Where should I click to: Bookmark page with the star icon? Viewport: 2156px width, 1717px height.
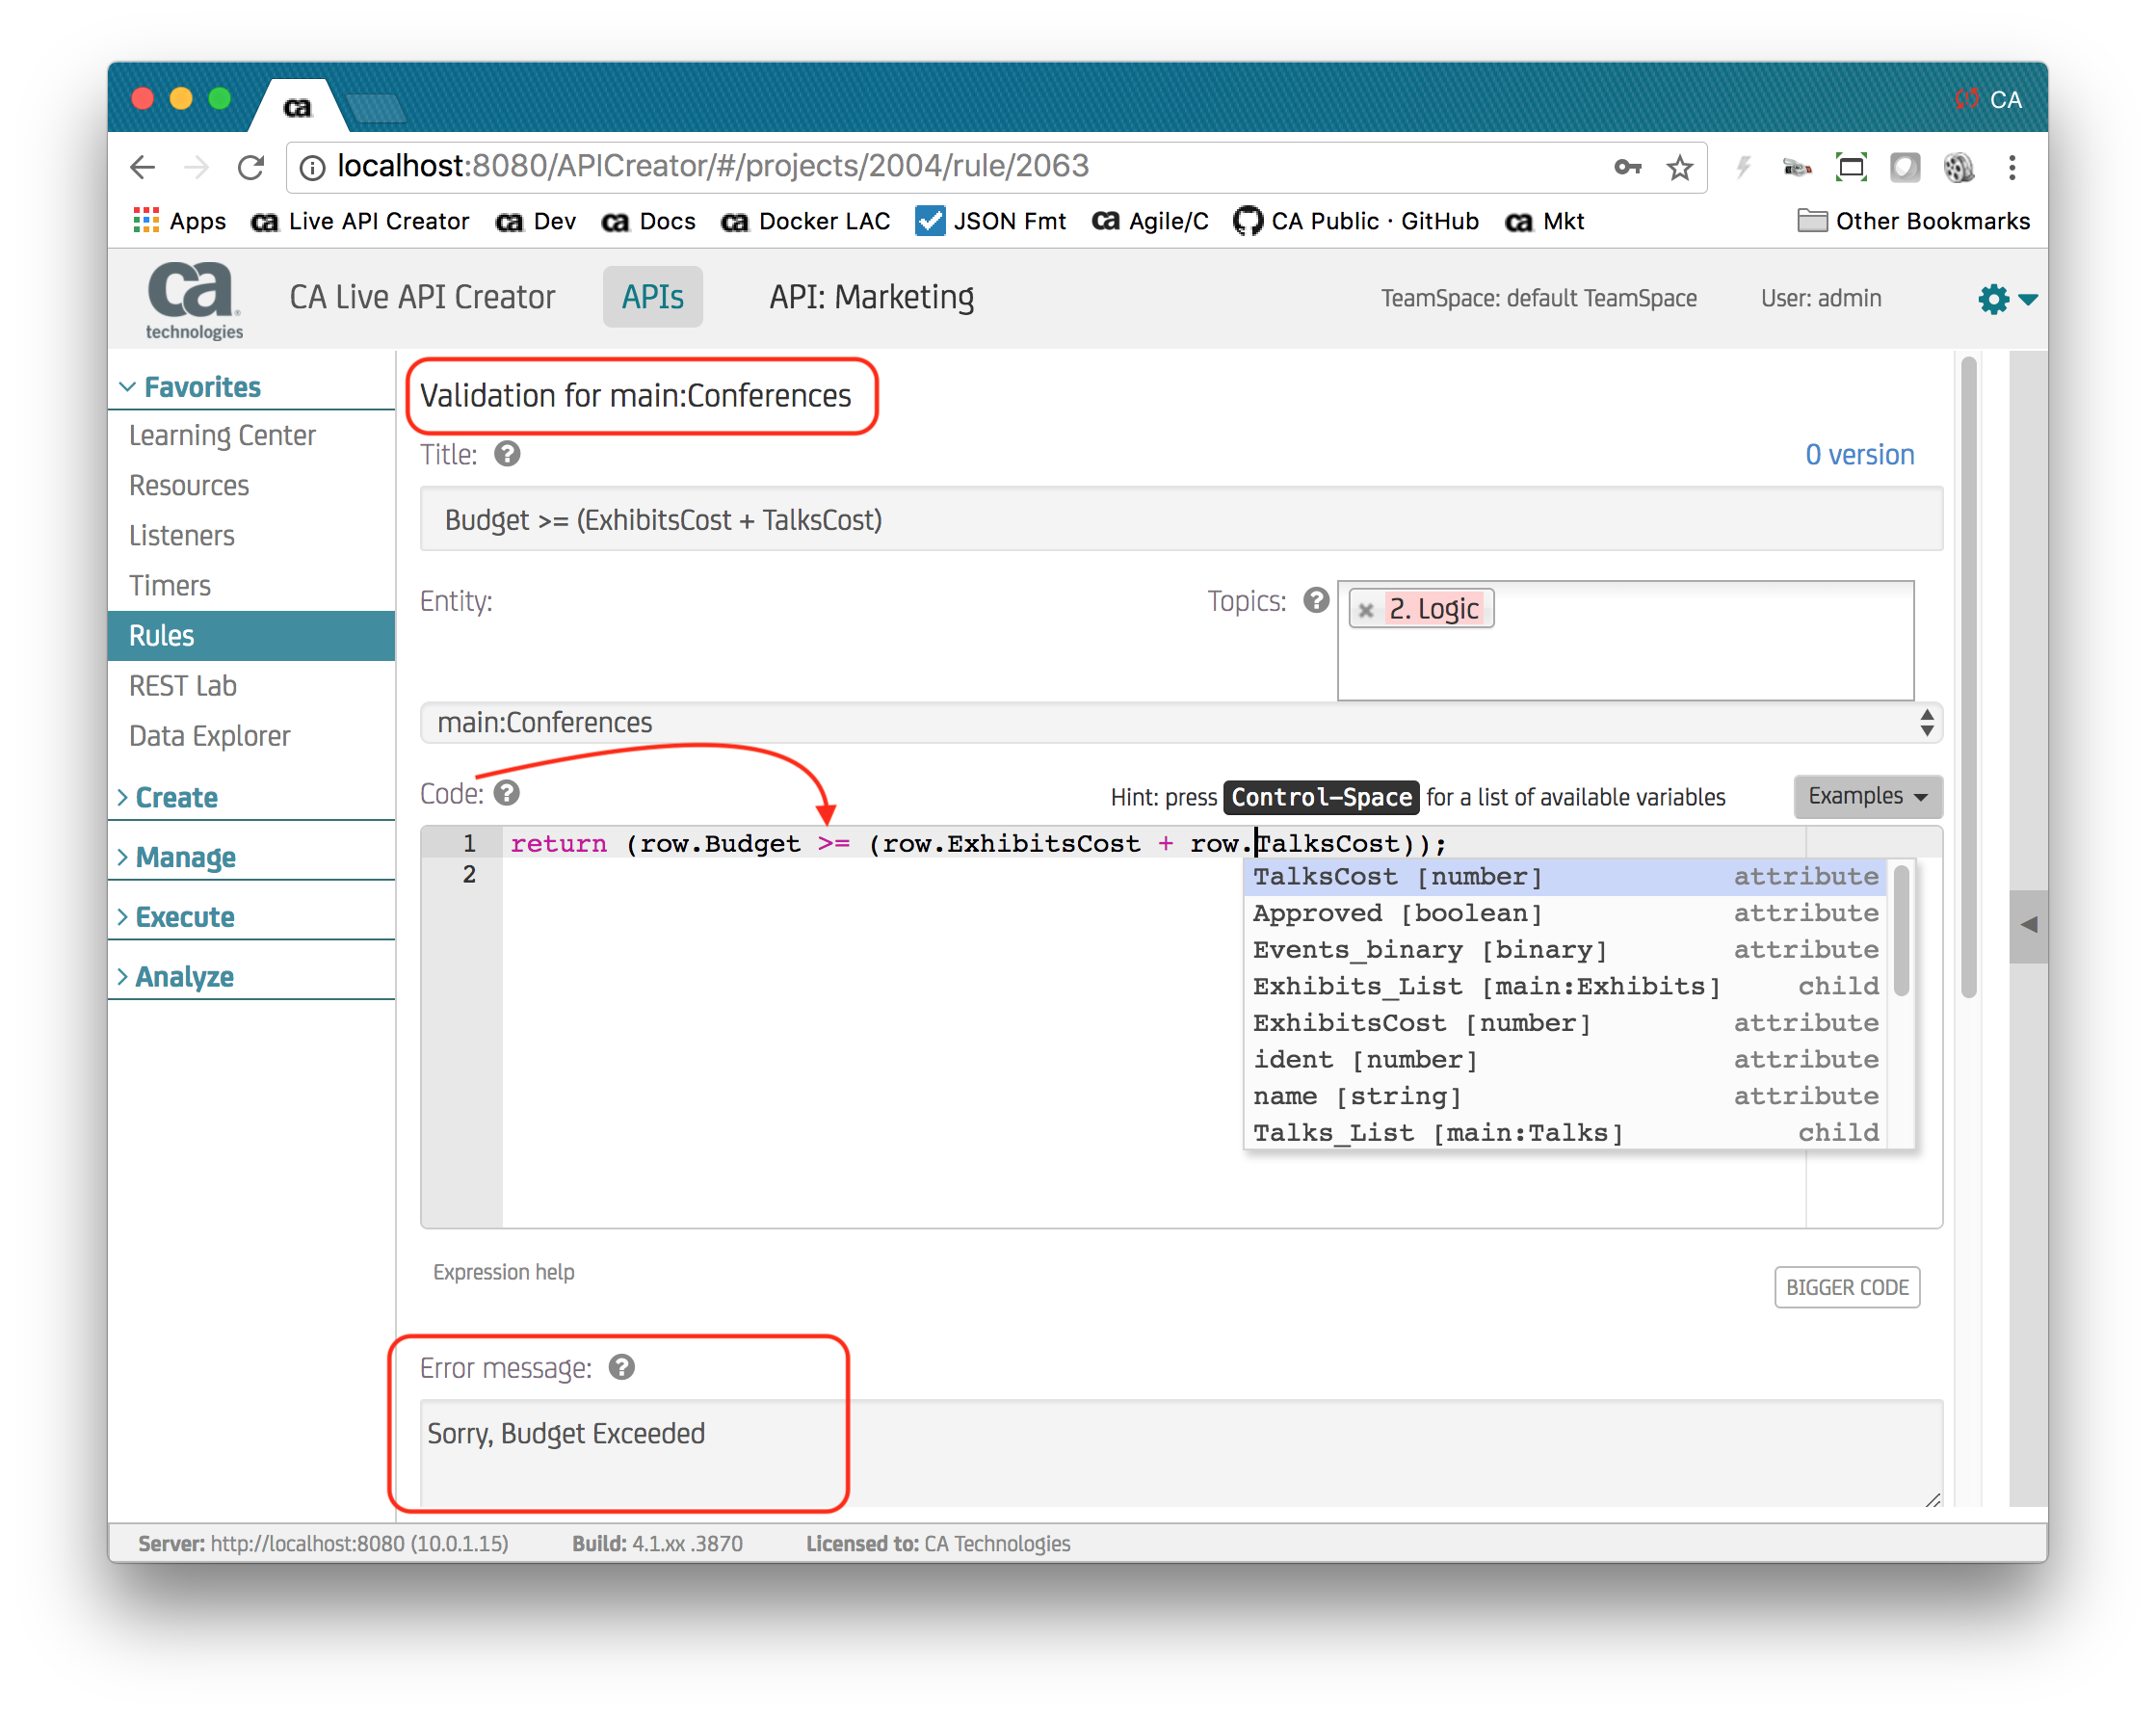(1679, 167)
